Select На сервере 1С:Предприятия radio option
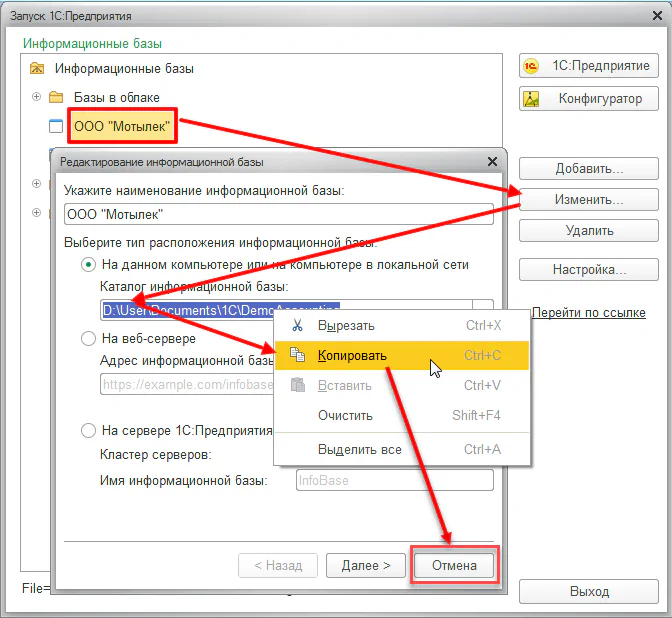 [89, 431]
